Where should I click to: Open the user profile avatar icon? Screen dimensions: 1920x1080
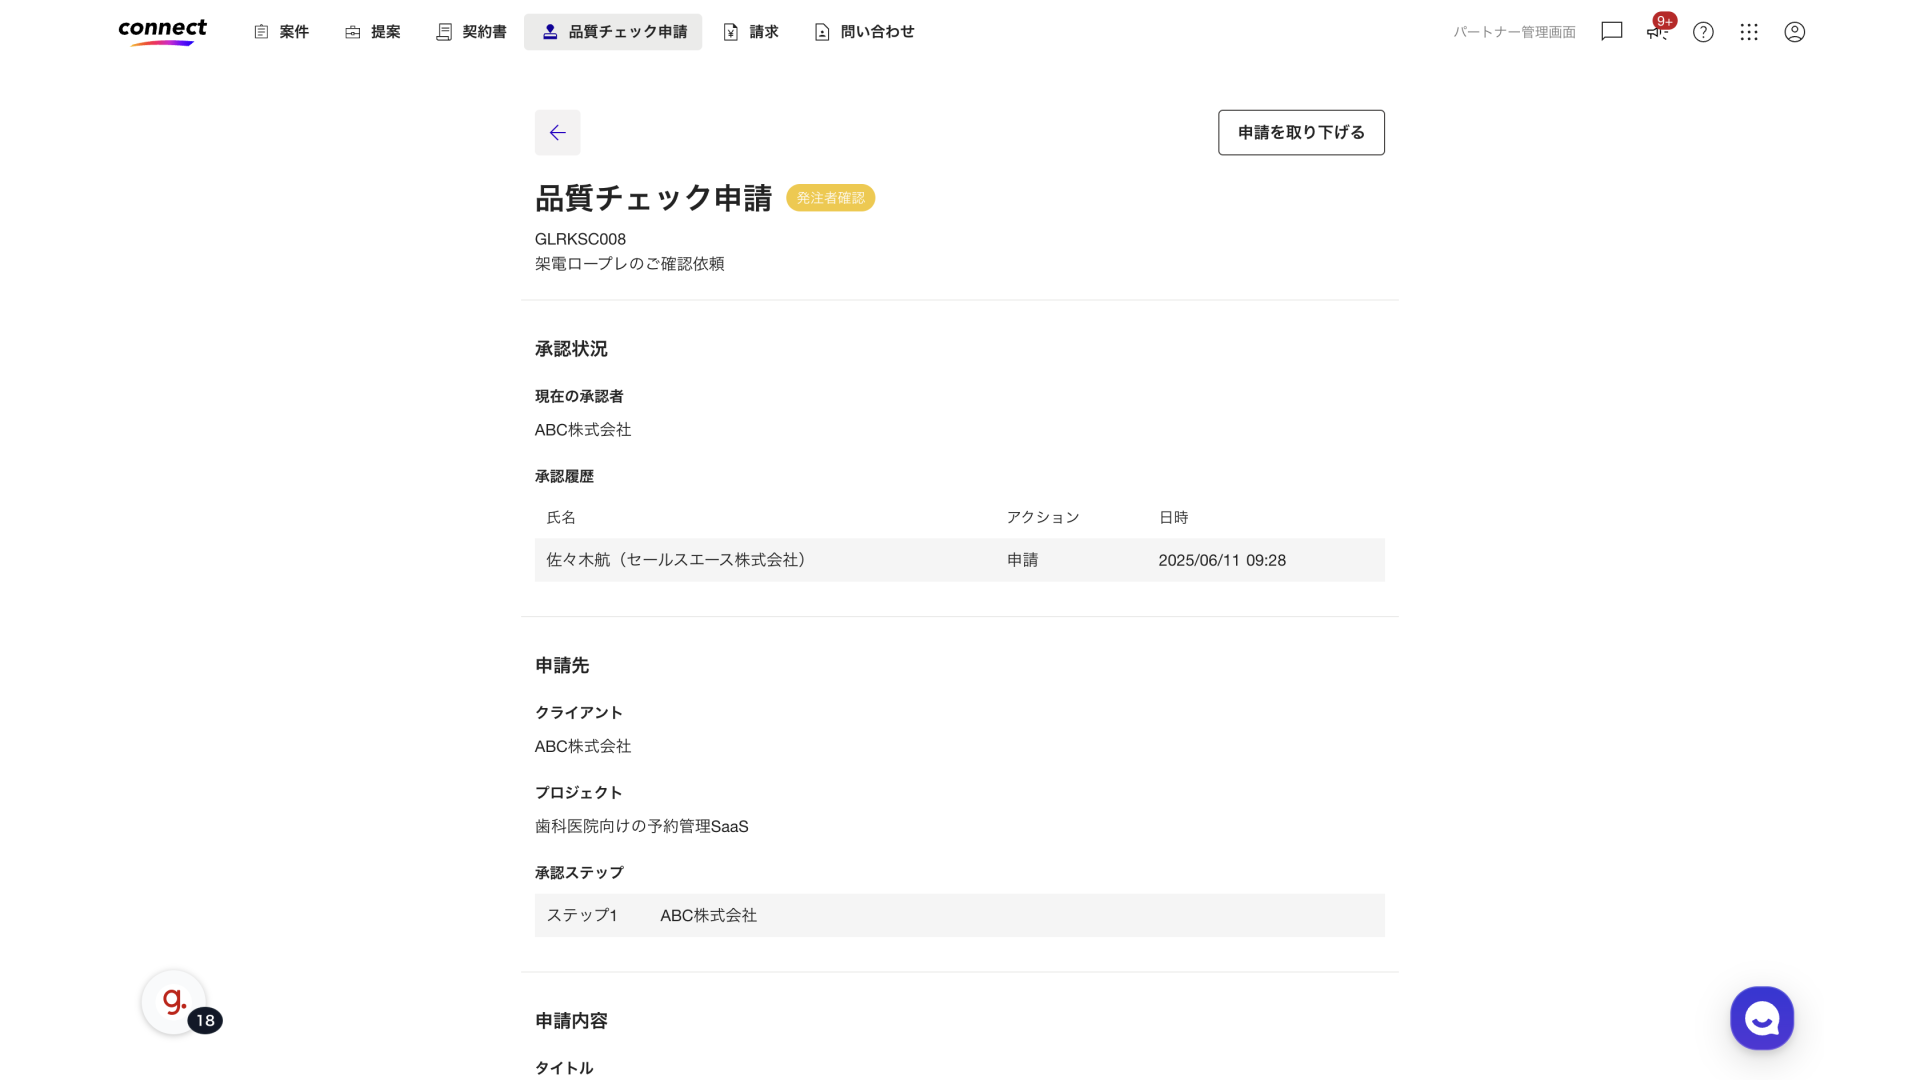pos(1794,32)
